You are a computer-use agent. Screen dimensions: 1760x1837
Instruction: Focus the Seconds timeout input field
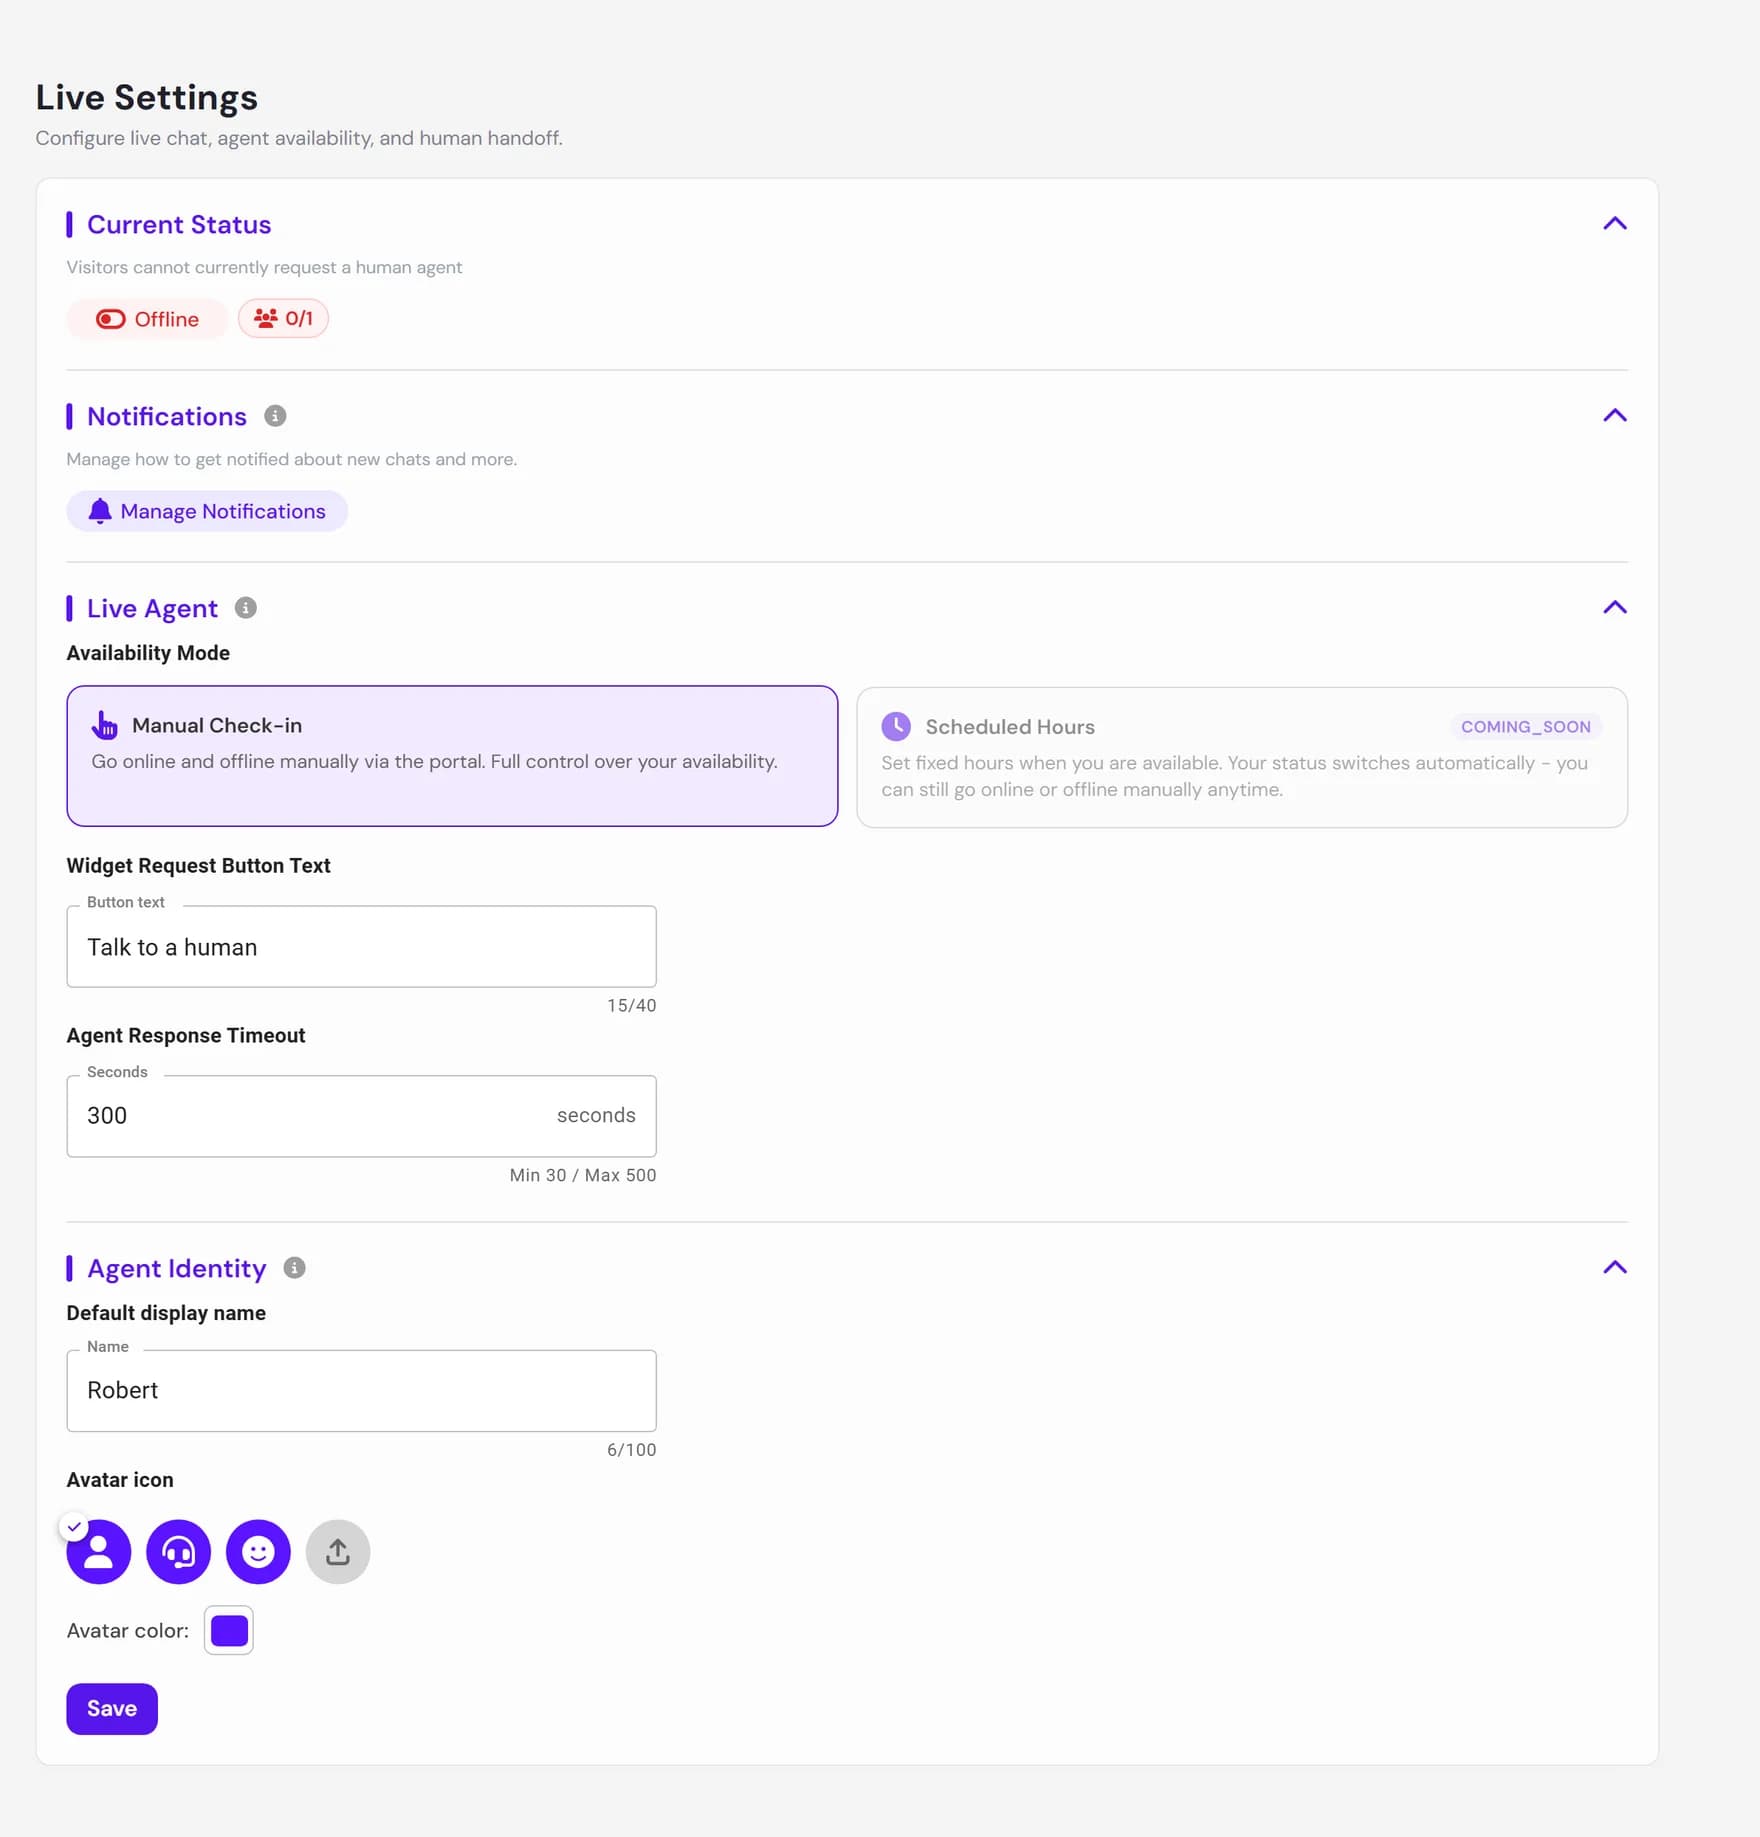[361, 1116]
